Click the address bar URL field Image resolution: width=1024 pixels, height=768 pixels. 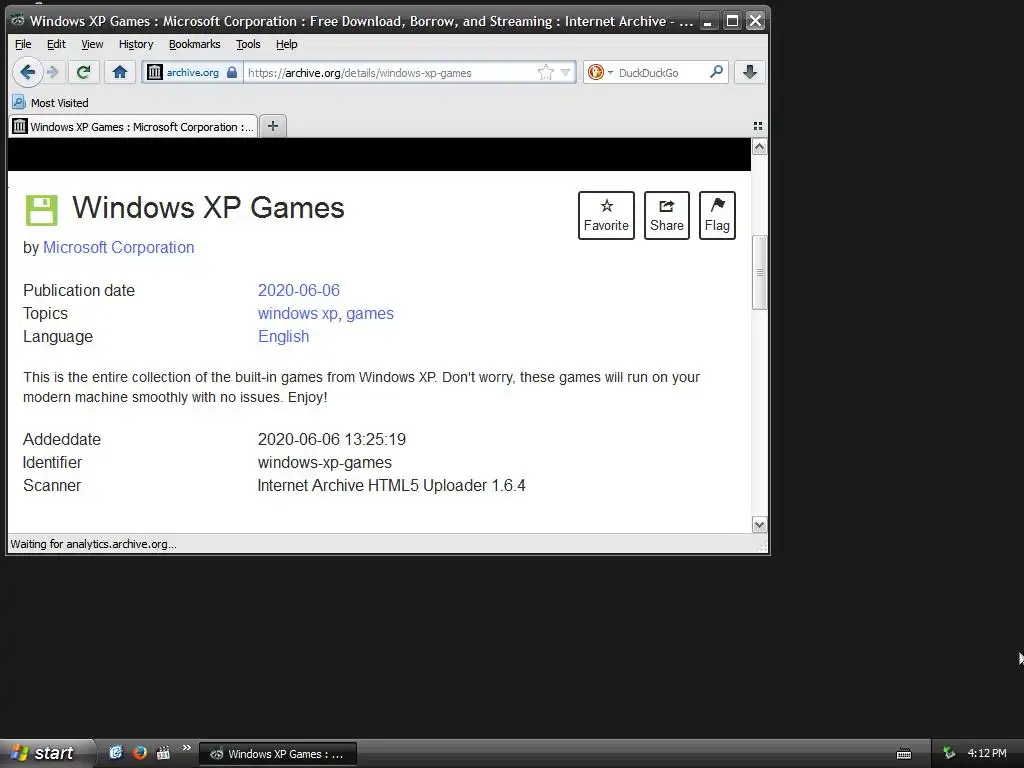coord(391,72)
